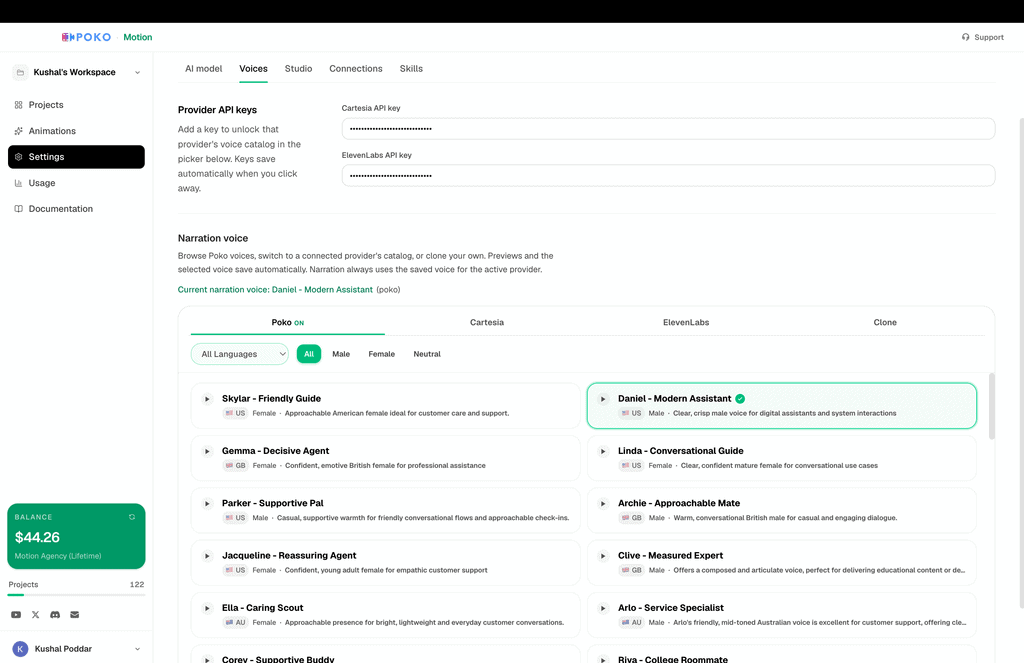Click the Support link in header
This screenshot has height=663, width=1024.
(x=983, y=37)
